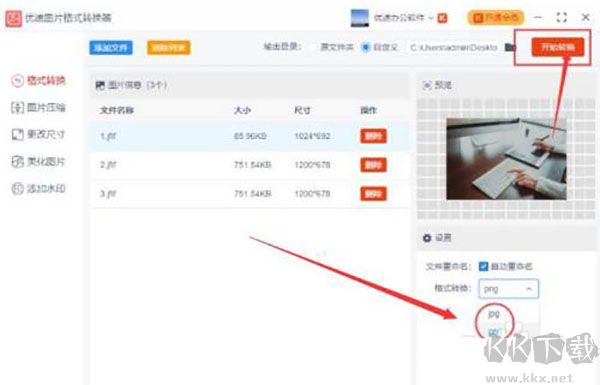Click the 图片信息 header image icon
Image resolution: width=600 pixels, height=385 pixels.
[100, 85]
